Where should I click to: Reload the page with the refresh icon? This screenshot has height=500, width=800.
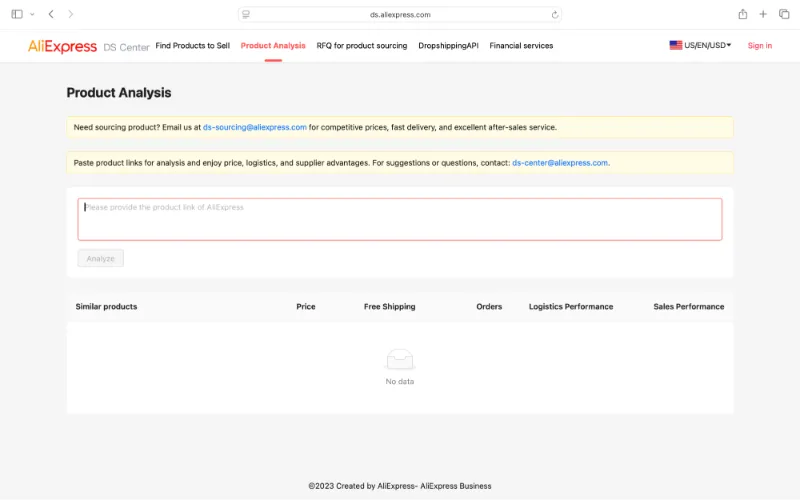(555, 15)
